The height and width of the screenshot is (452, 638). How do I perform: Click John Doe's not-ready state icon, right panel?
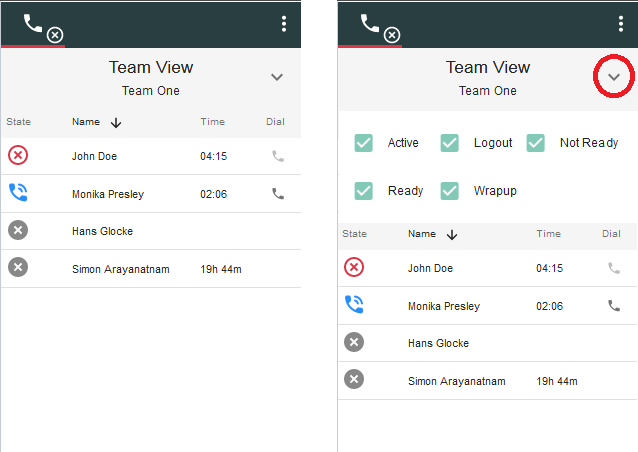click(354, 267)
